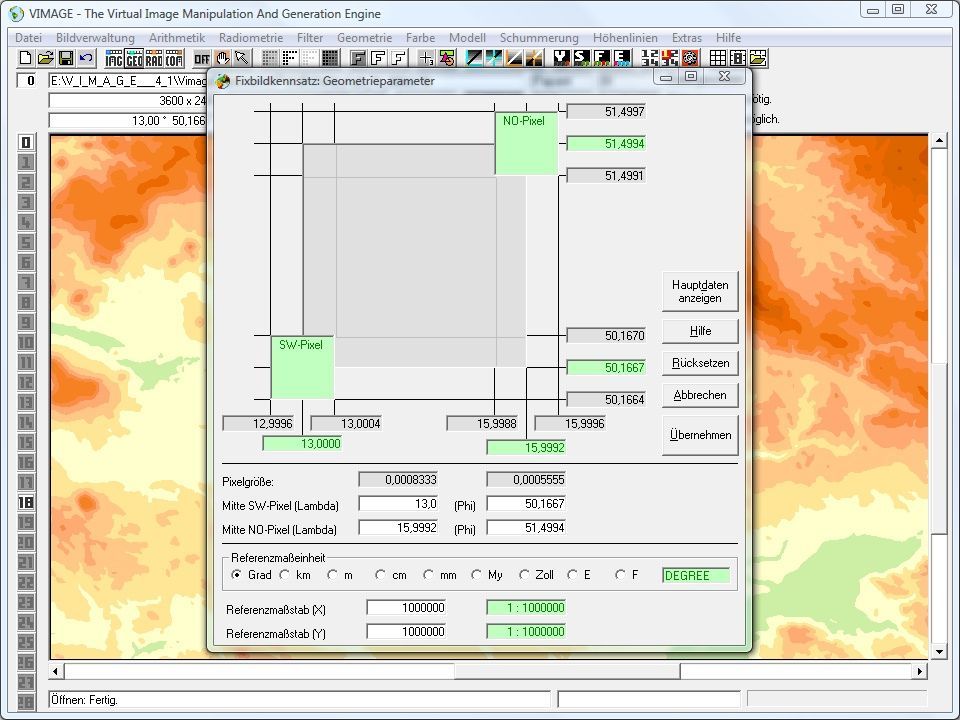This screenshot has width=960, height=720.
Task: Open the Geometrie menu
Action: 364,37
